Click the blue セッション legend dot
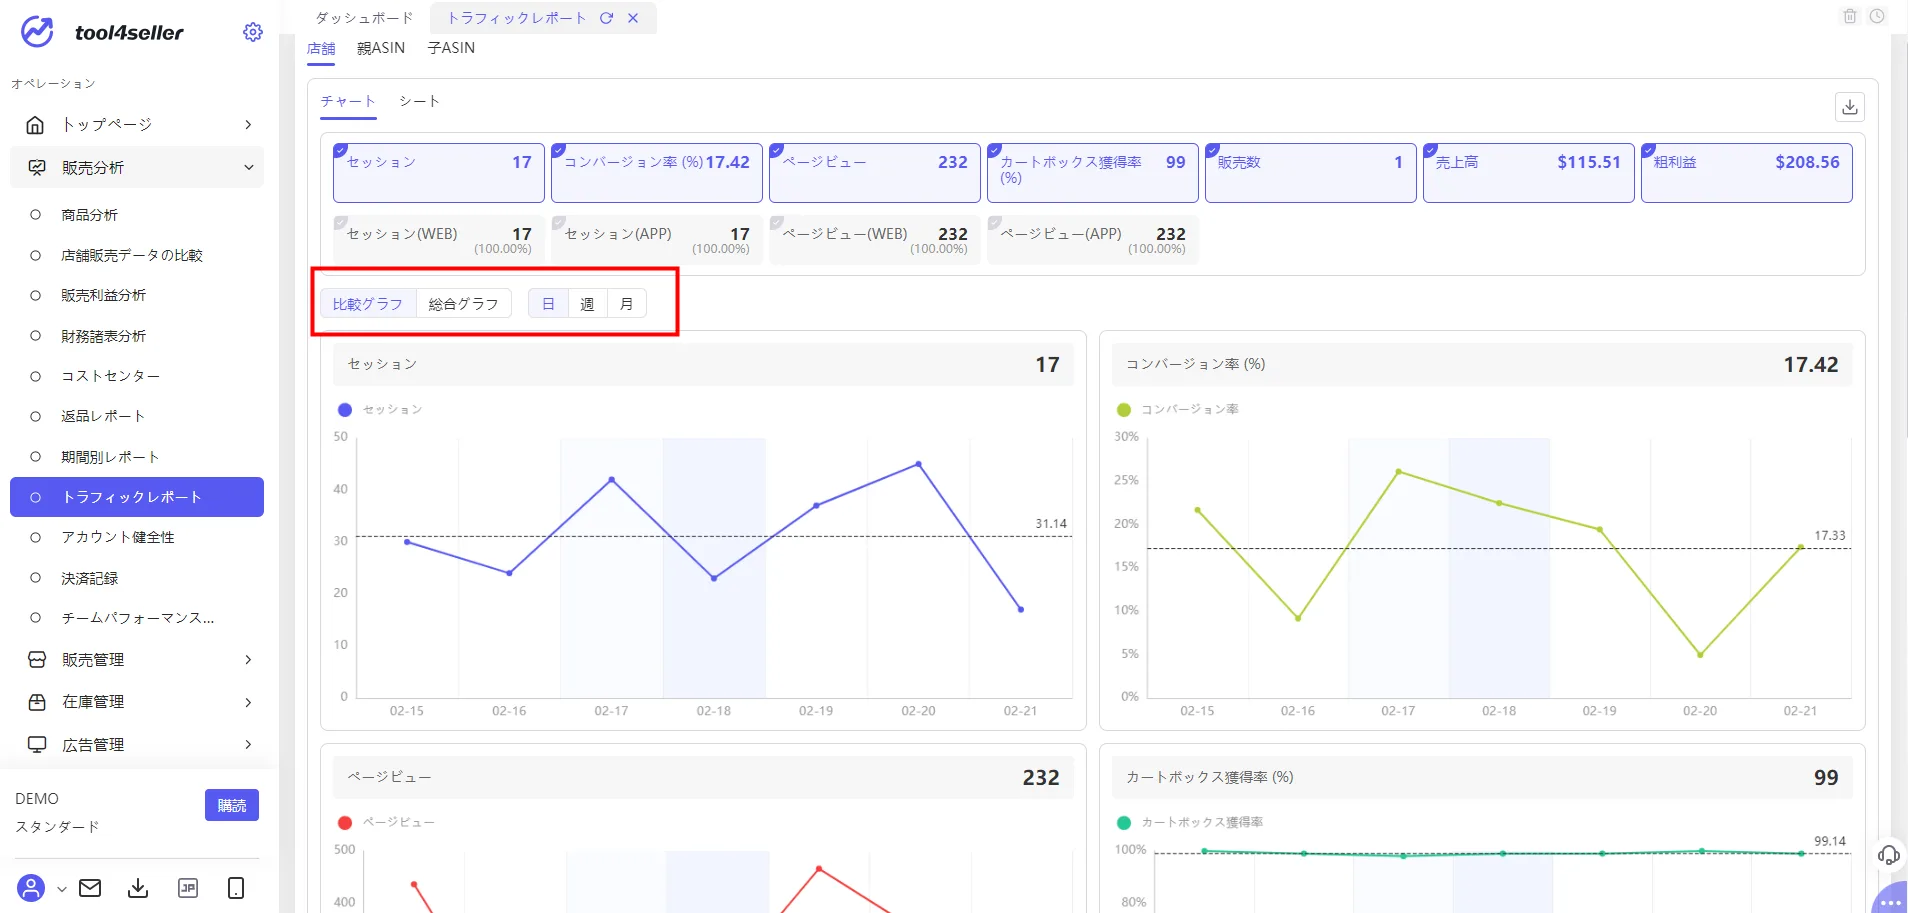The width and height of the screenshot is (1908, 913). click(345, 410)
